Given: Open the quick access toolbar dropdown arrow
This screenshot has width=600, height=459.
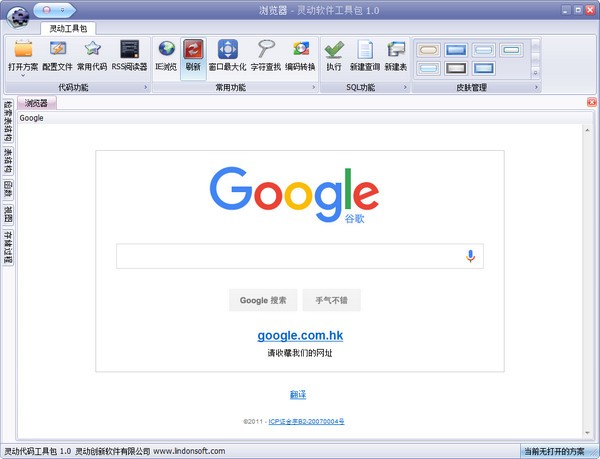Looking at the screenshot, I should click(x=62, y=10).
